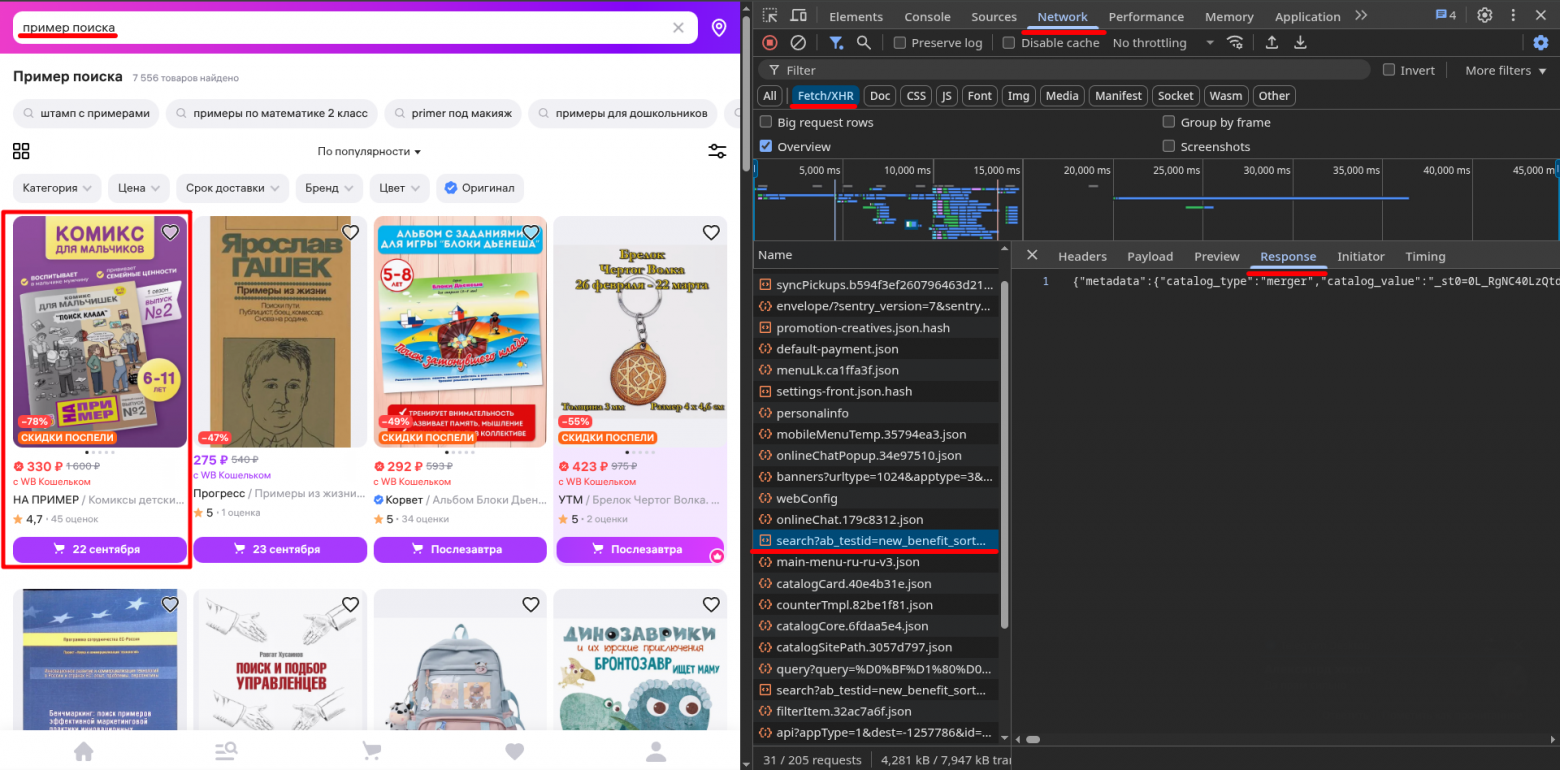Select the Doc request type filter
The image size is (1560, 770).
(879, 96)
